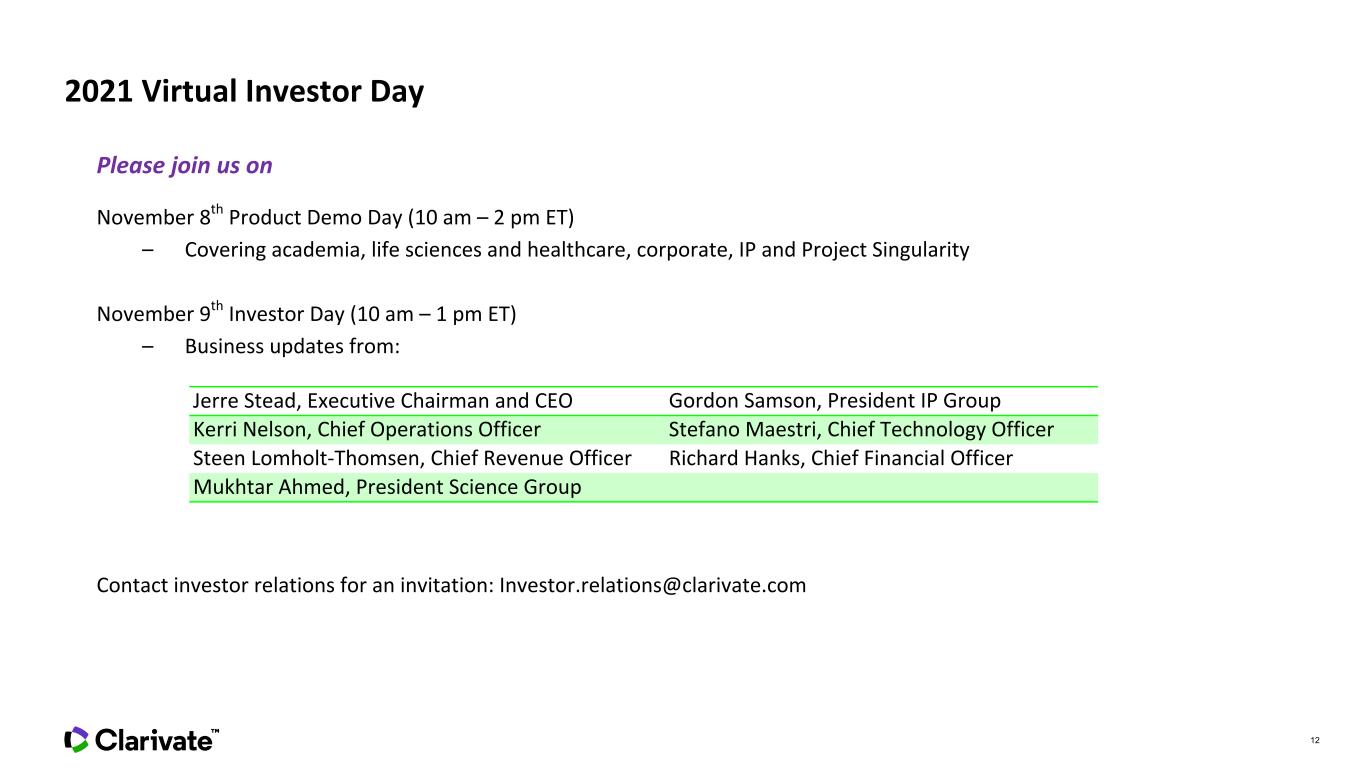The width and height of the screenshot is (1365, 768).
Task: Click the slide page number 12
Action: tap(1315, 740)
